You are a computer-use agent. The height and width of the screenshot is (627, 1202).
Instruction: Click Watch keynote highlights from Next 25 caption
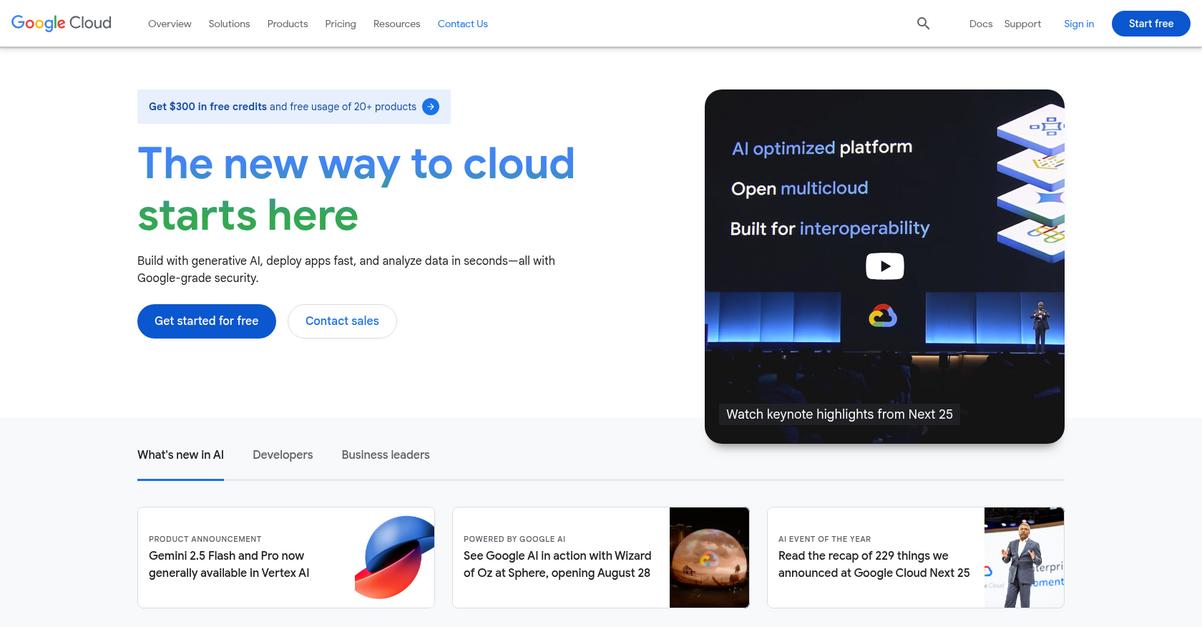point(840,414)
